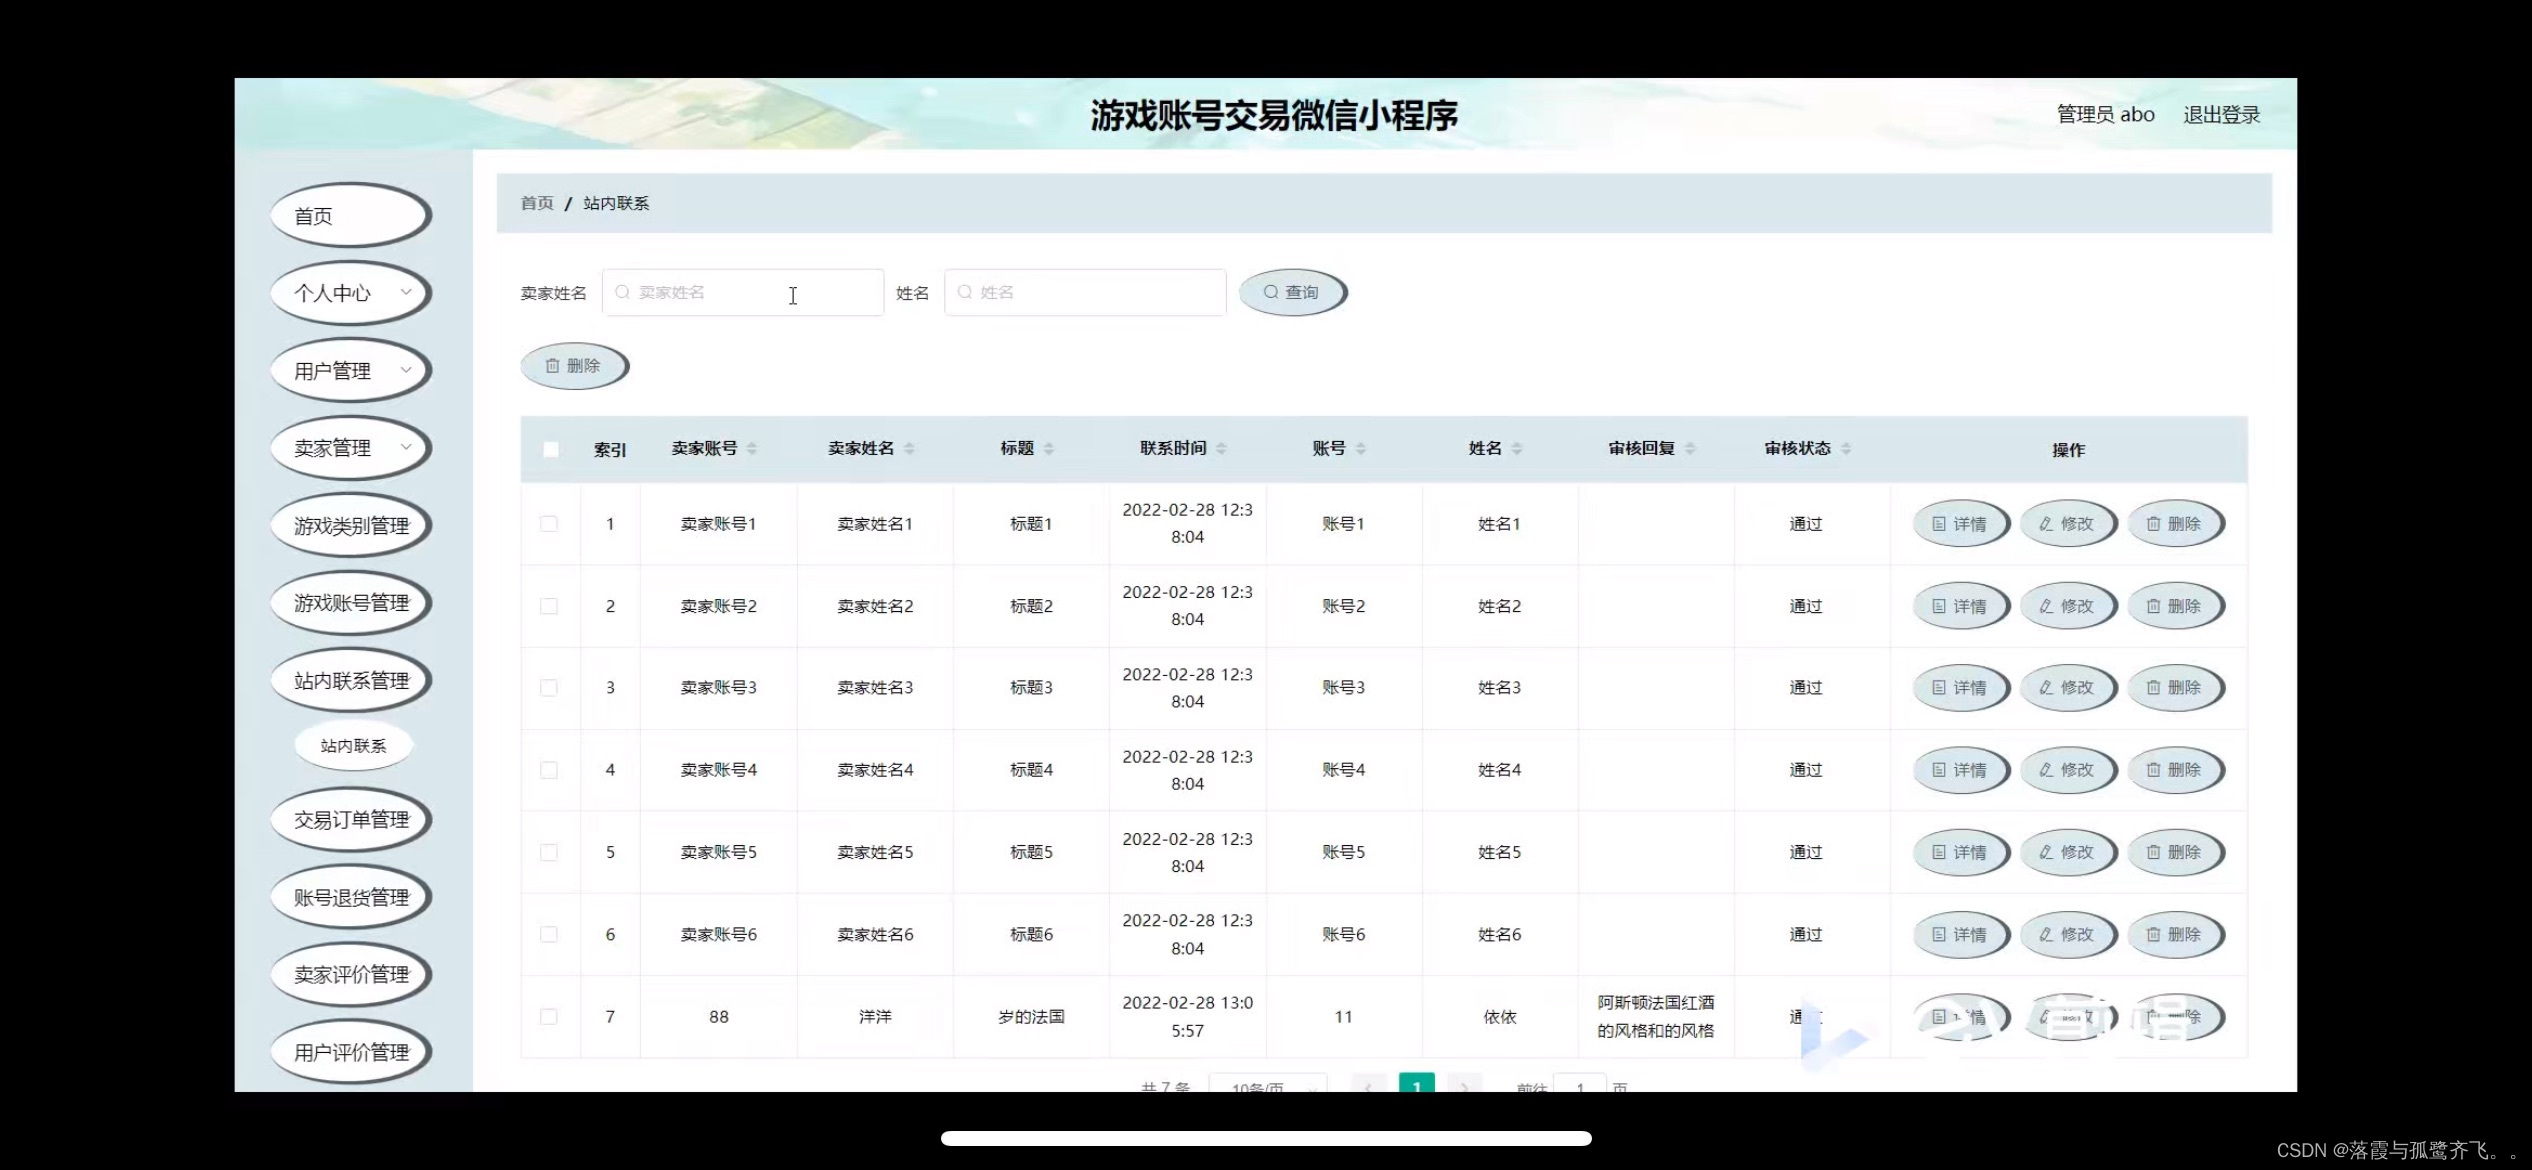Check the checkbox for row 7 (洋洋)

[x=549, y=1016]
